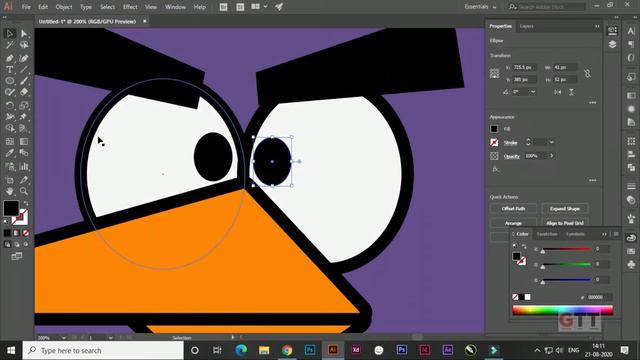Switch to the Layers tab
Viewport: 640px width, 360px height.
click(527, 26)
